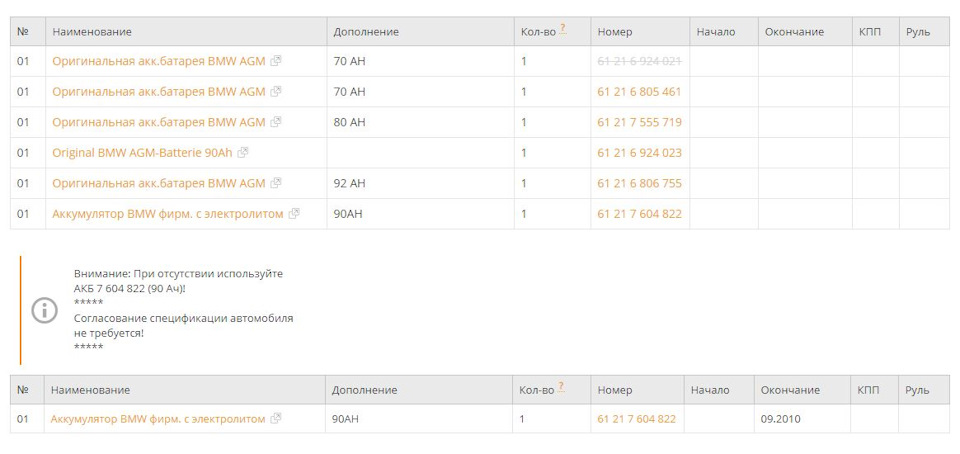
Task: Click Original BMW AGM-Batterie 90Ah link
Action: coord(143,153)
